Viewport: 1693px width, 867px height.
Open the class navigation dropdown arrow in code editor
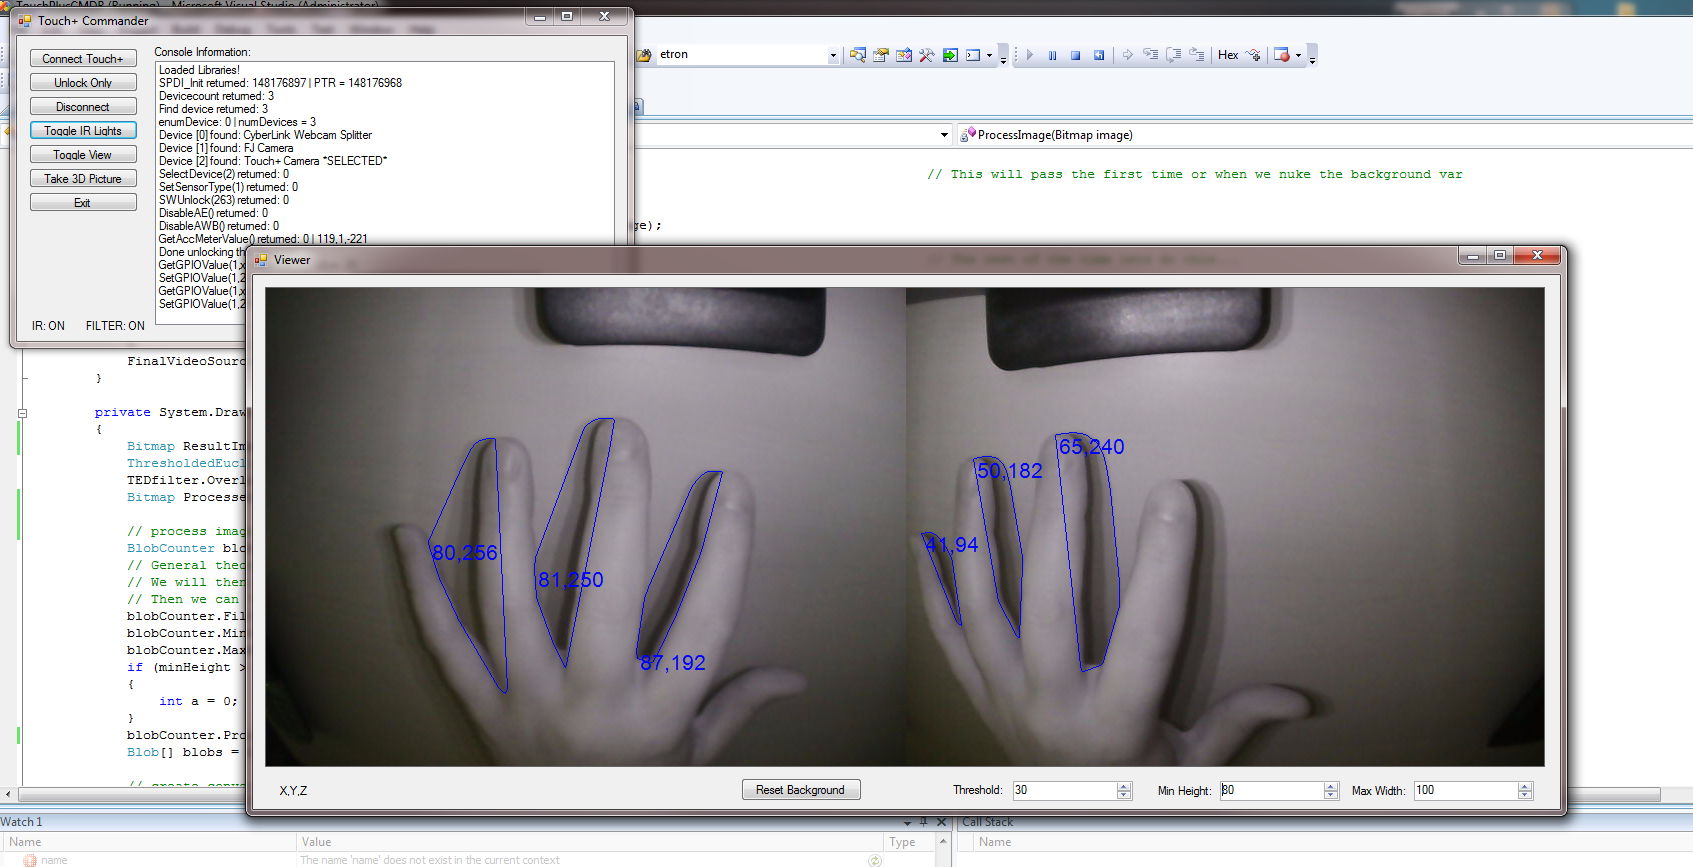(x=944, y=135)
